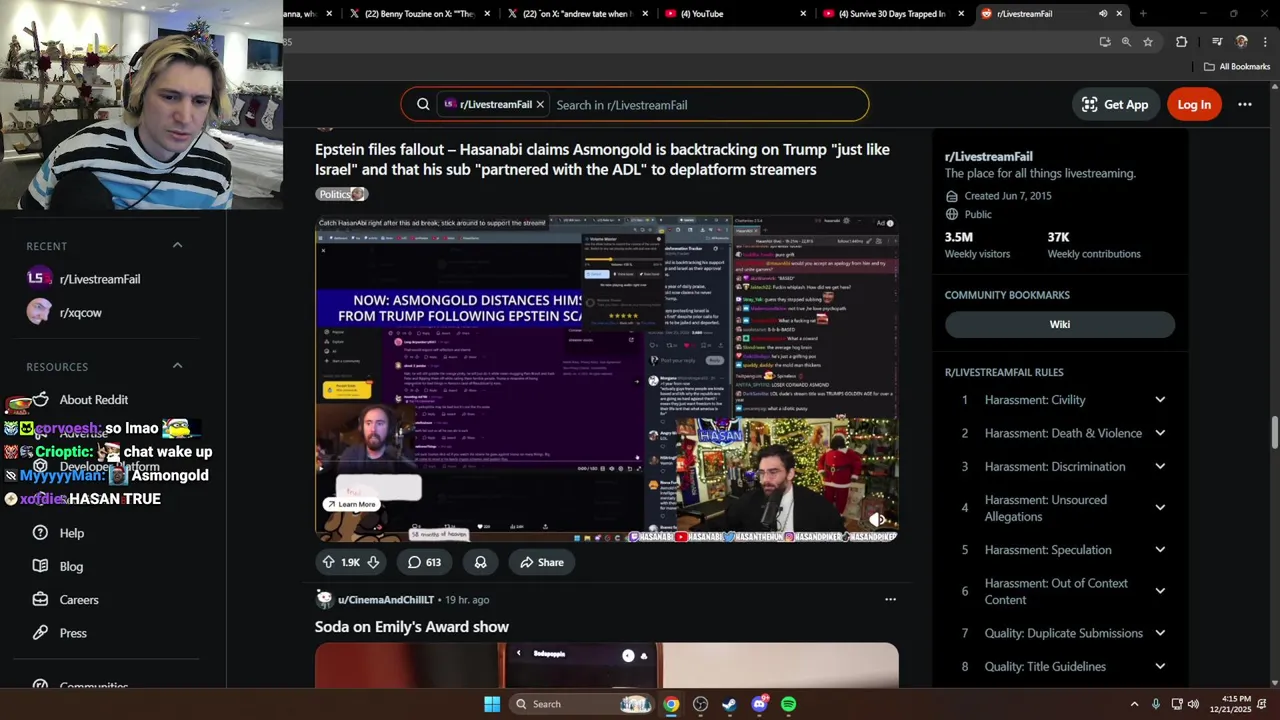The width and height of the screenshot is (1280, 720).
Task: Open the Soda on Emily's Award show post
Action: tap(412, 627)
